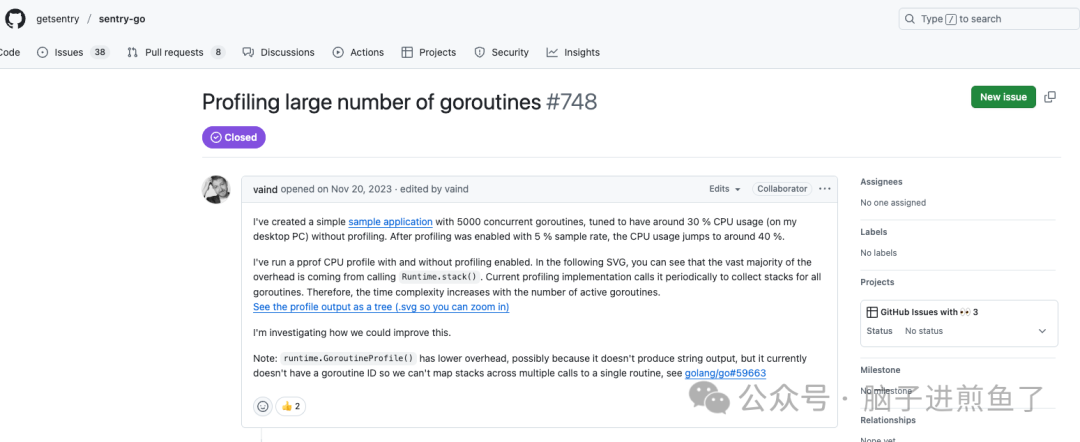Click the 'No one assigned' text
The width and height of the screenshot is (1080, 442).
(893, 203)
